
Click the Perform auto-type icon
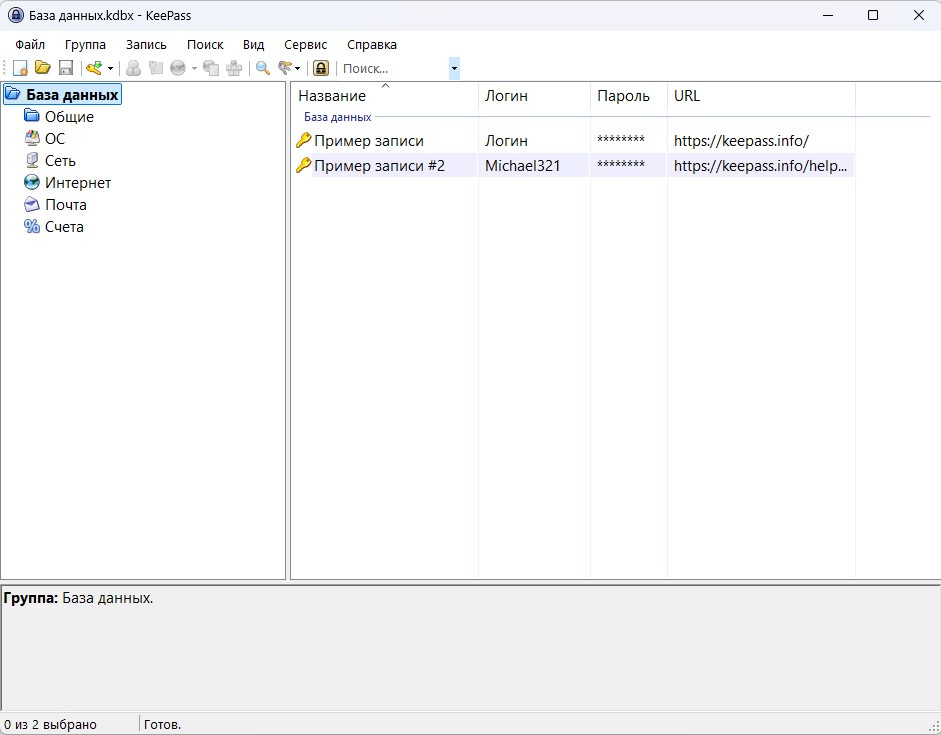(234, 68)
